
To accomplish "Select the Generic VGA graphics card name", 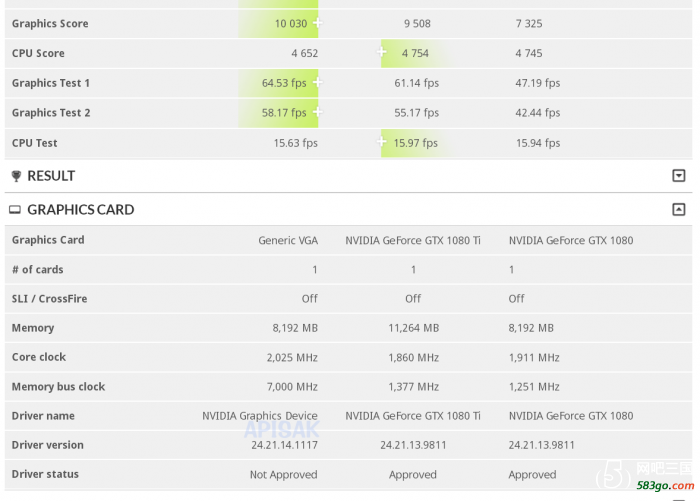I will pos(288,241).
